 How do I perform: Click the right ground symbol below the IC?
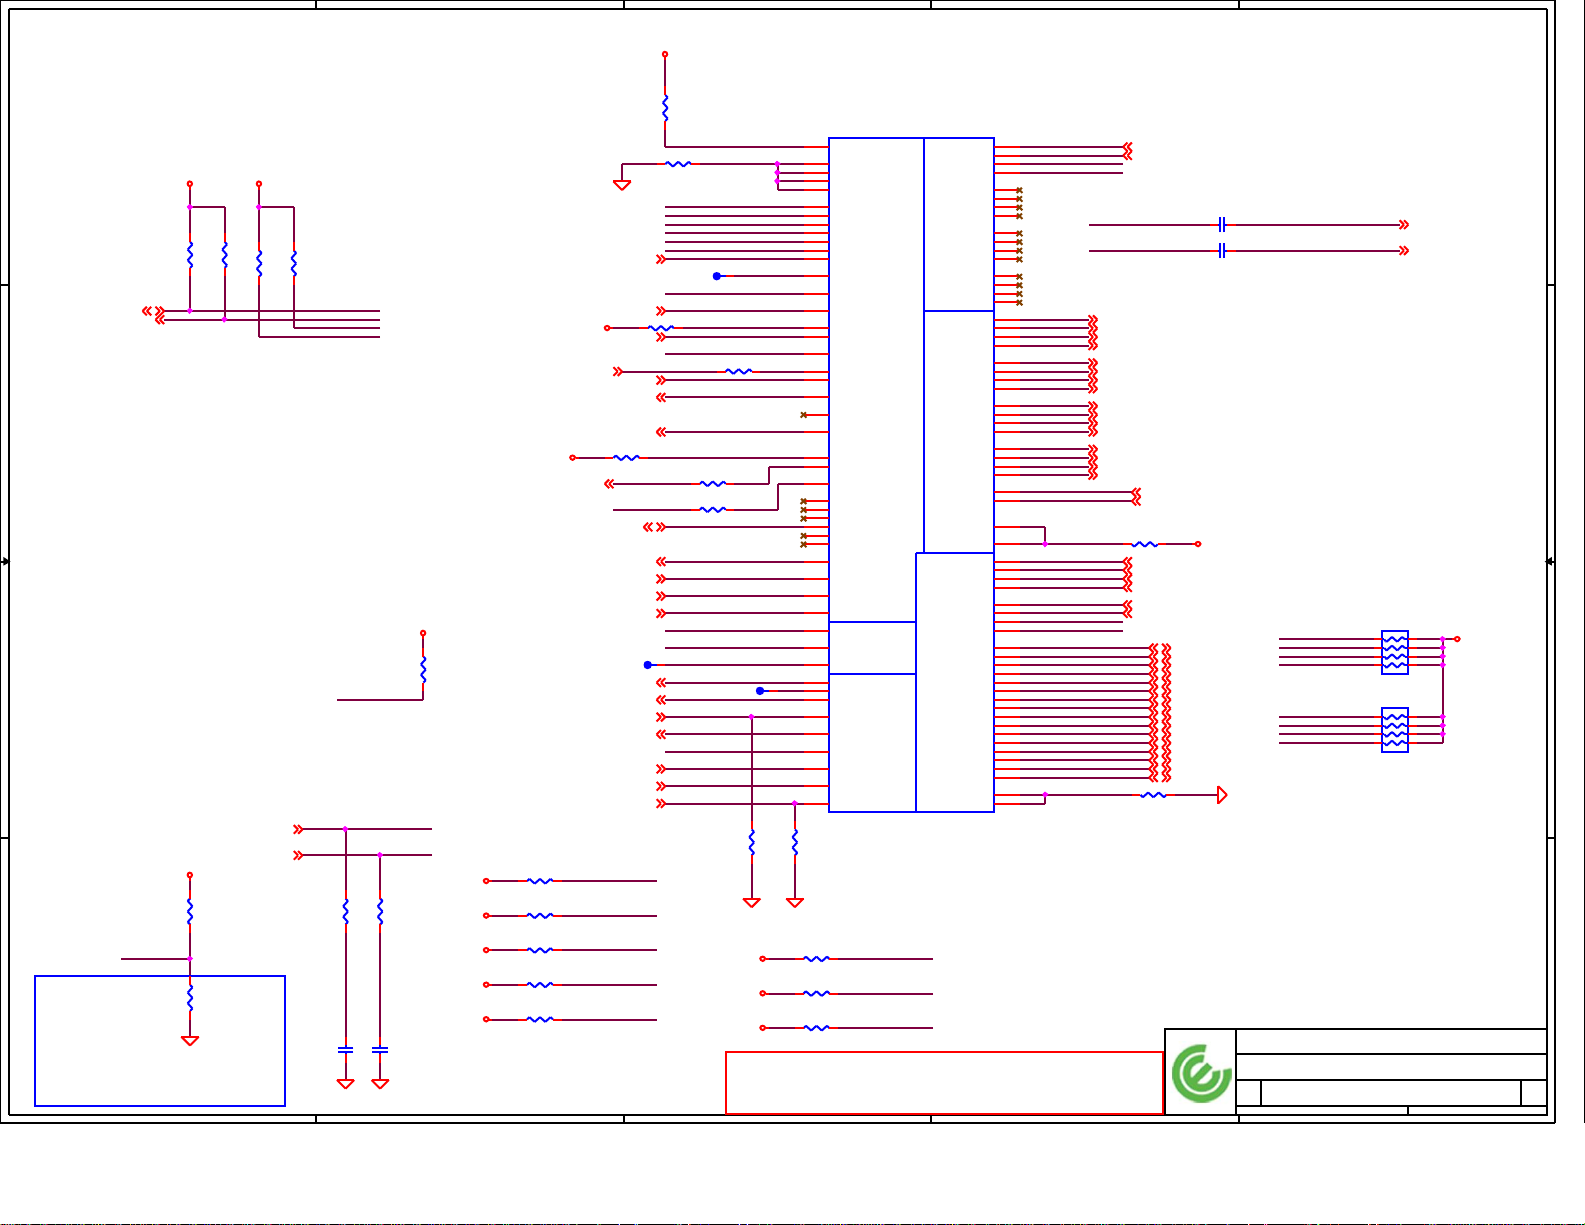click(x=795, y=902)
